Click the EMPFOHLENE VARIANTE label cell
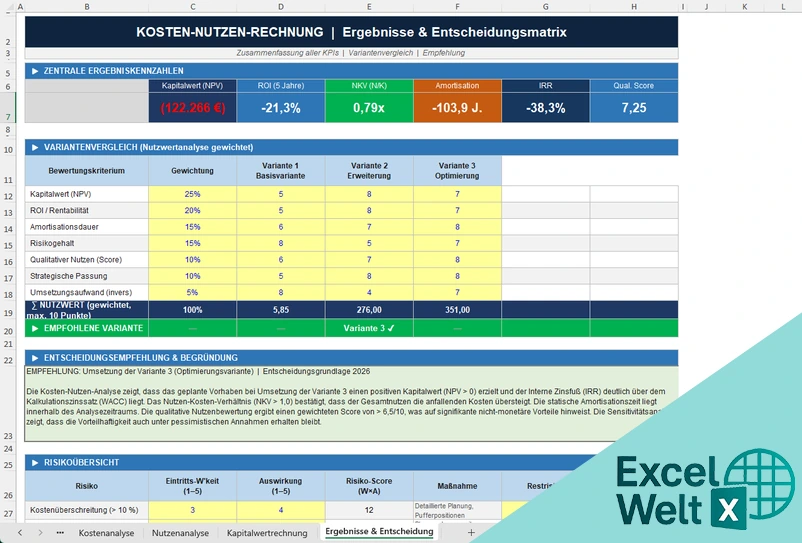Screen dimensions: 802x543 pos(87,328)
